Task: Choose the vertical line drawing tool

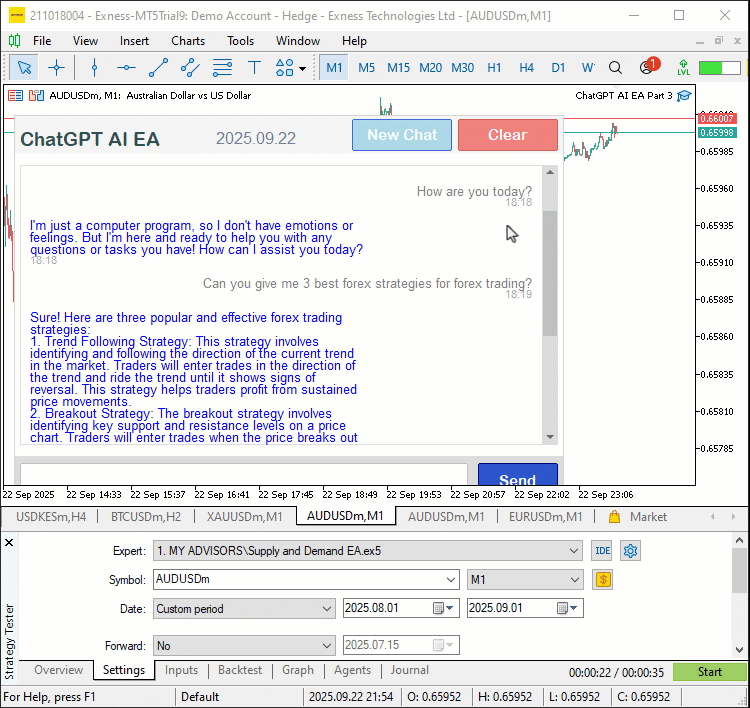Action: (94, 67)
